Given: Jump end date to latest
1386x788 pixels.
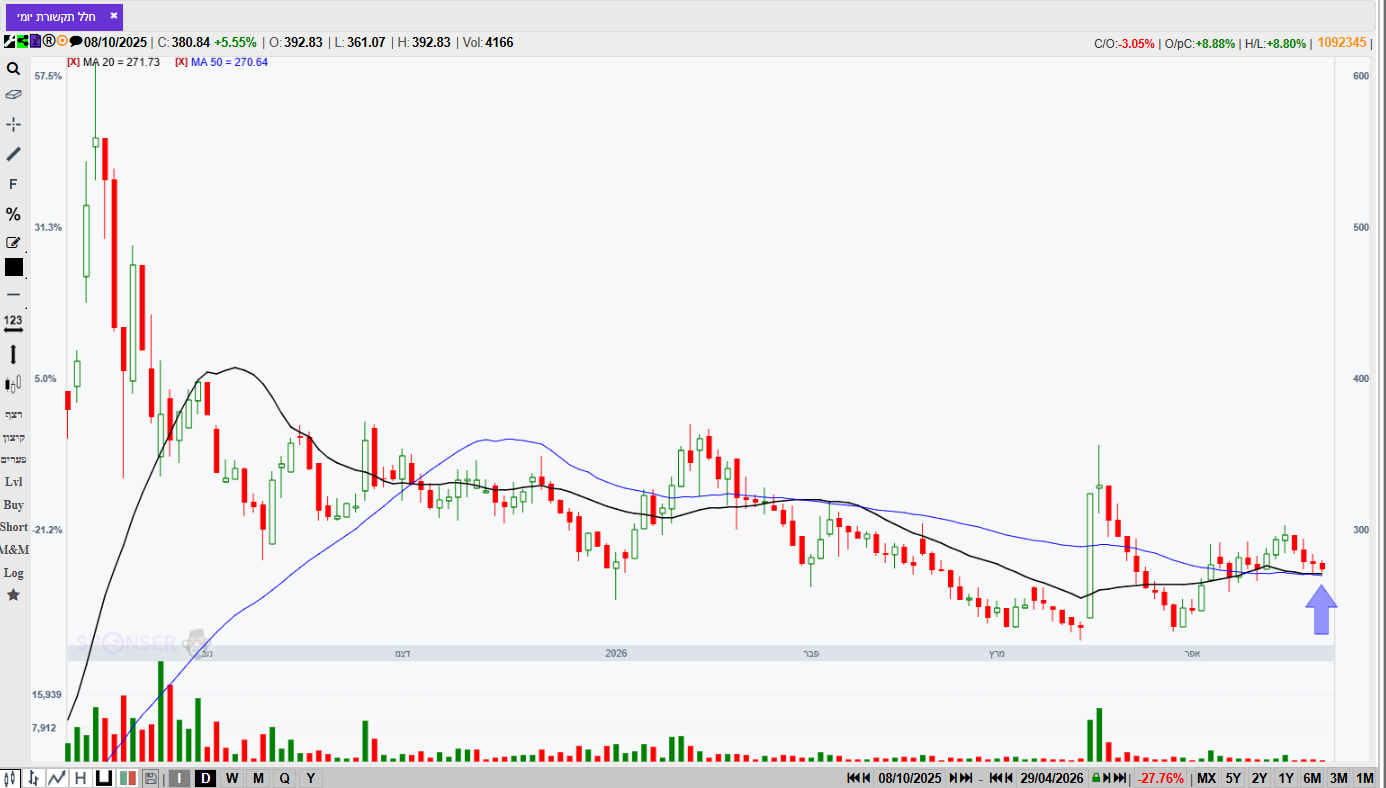Looking at the screenshot, I should pyautogui.click(x=1120, y=778).
